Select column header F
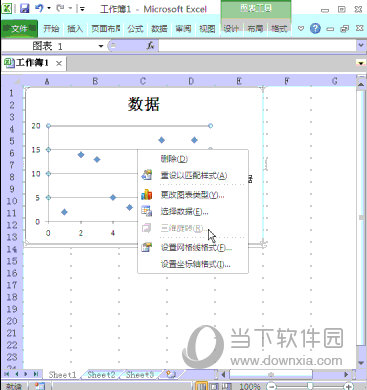Viewport: 367px width, 390px height. [287, 81]
